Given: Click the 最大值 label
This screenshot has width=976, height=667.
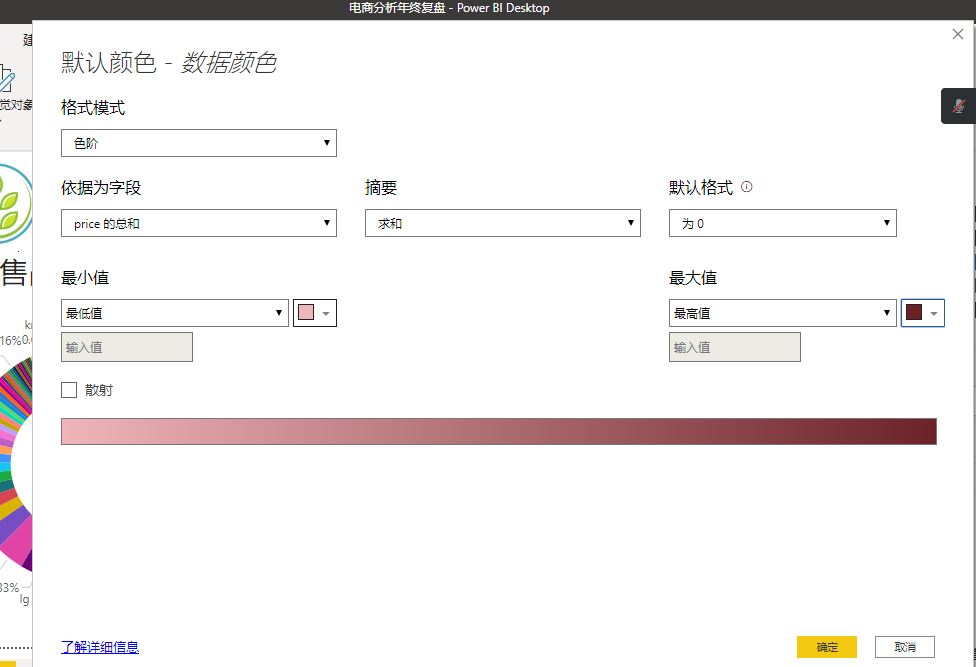Looking at the screenshot, I should 693,278.
